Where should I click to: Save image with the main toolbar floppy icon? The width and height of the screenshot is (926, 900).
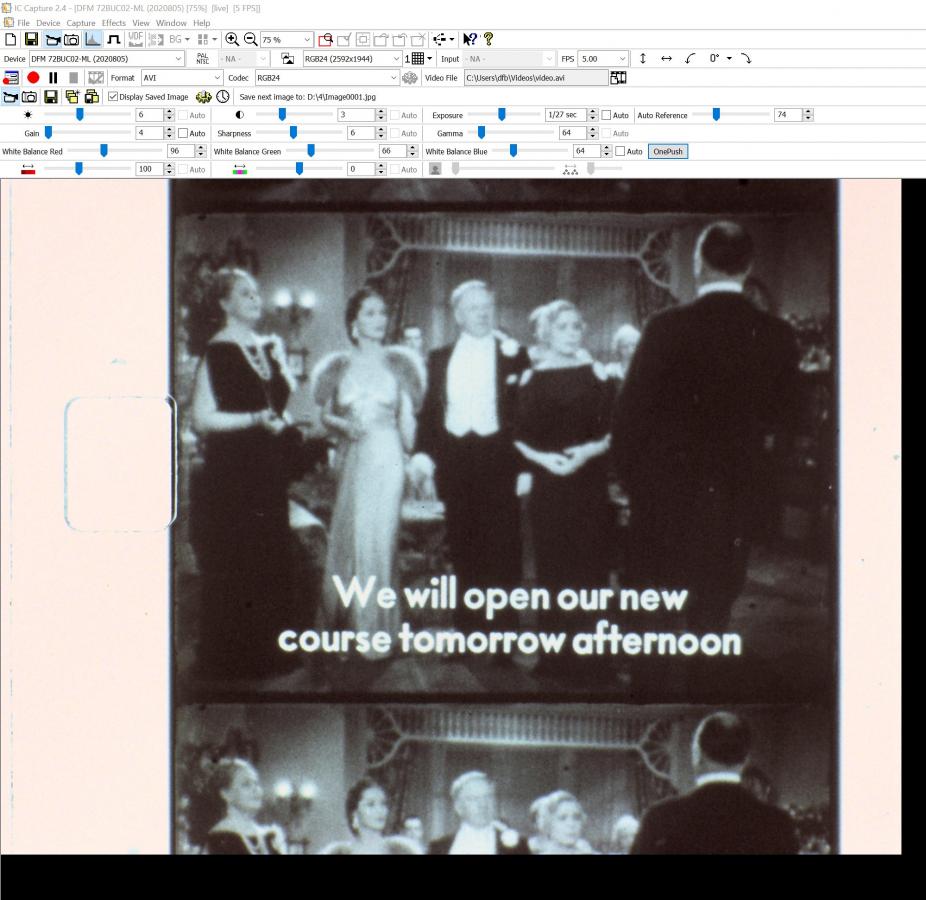pyautogui.click(x=31, y=40)
